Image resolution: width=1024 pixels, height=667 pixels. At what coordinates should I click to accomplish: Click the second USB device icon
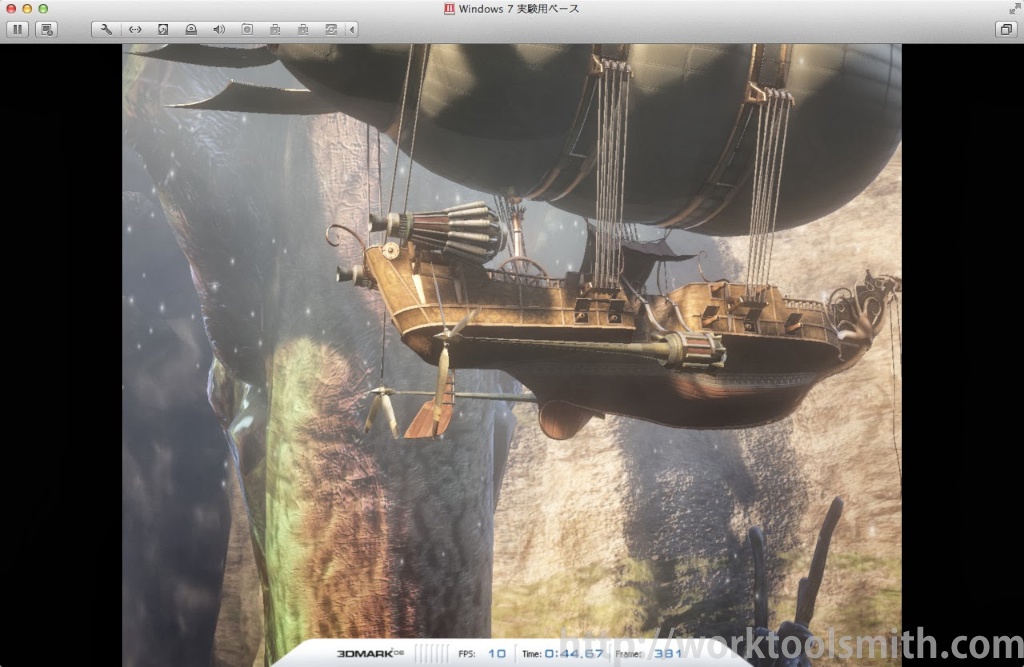pyautogui.click(x=303, y=29)
